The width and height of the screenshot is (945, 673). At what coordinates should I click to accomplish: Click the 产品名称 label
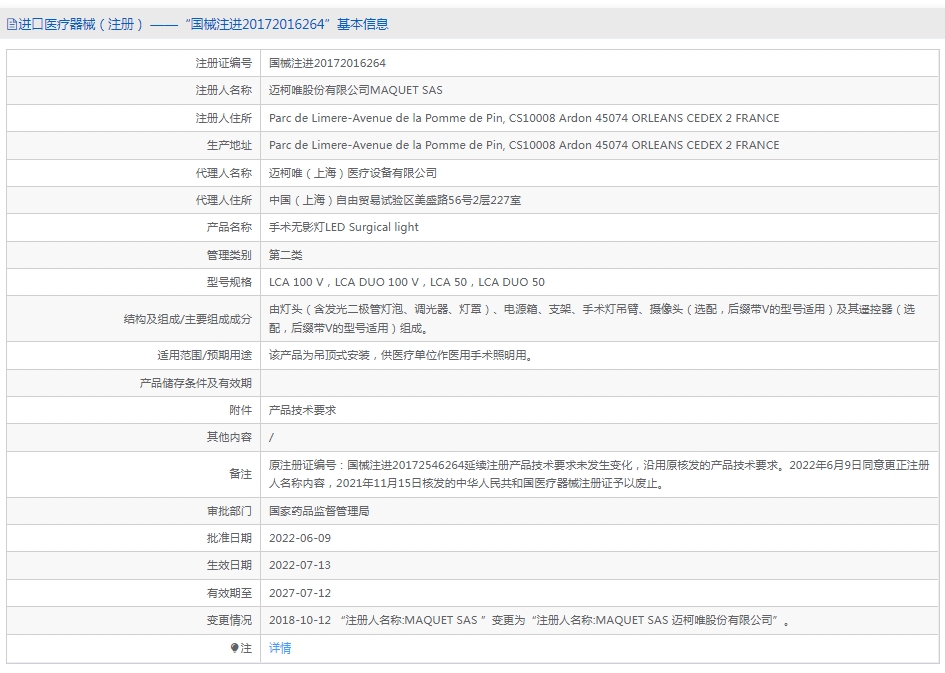[x=229, y=227]
